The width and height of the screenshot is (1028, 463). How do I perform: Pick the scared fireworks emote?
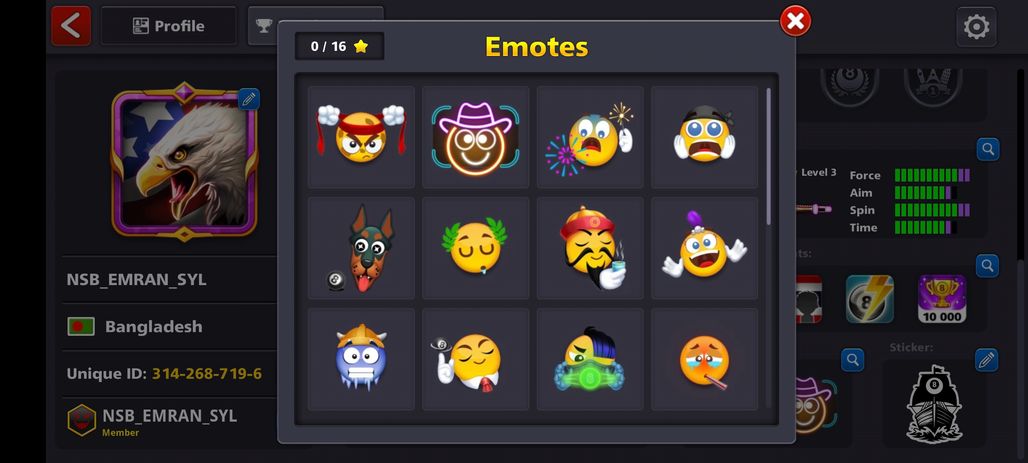tap(590, 137)
